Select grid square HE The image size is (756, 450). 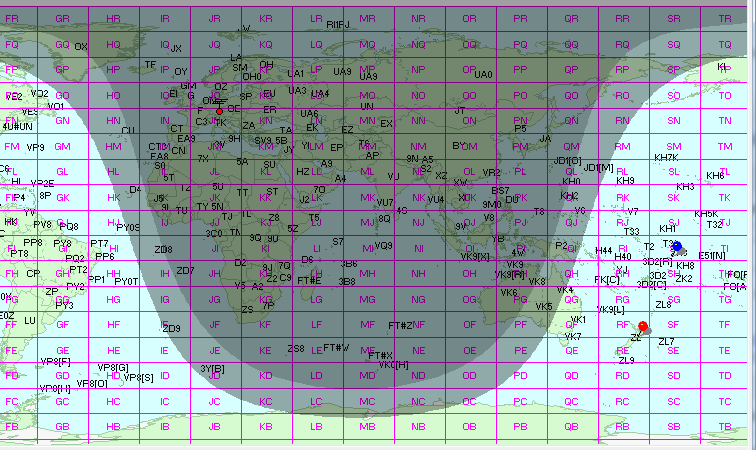(x=112, y=350)
